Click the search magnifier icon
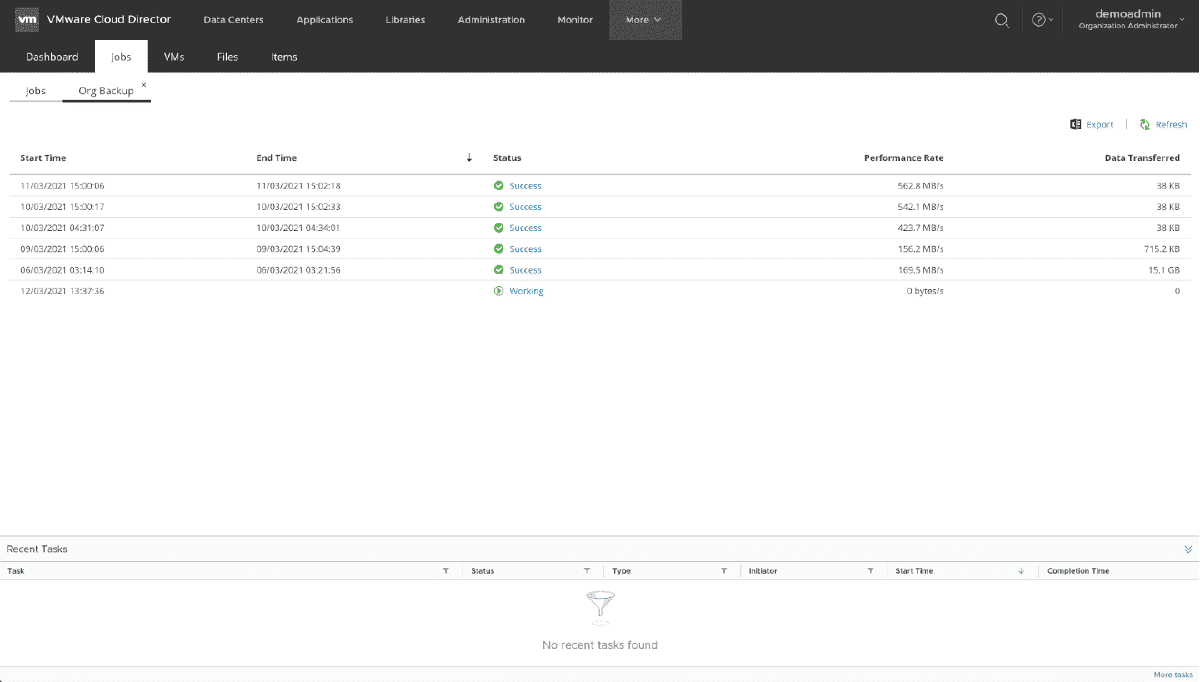This screenshot has height=682, width=1200. [x=1001, y=19]
